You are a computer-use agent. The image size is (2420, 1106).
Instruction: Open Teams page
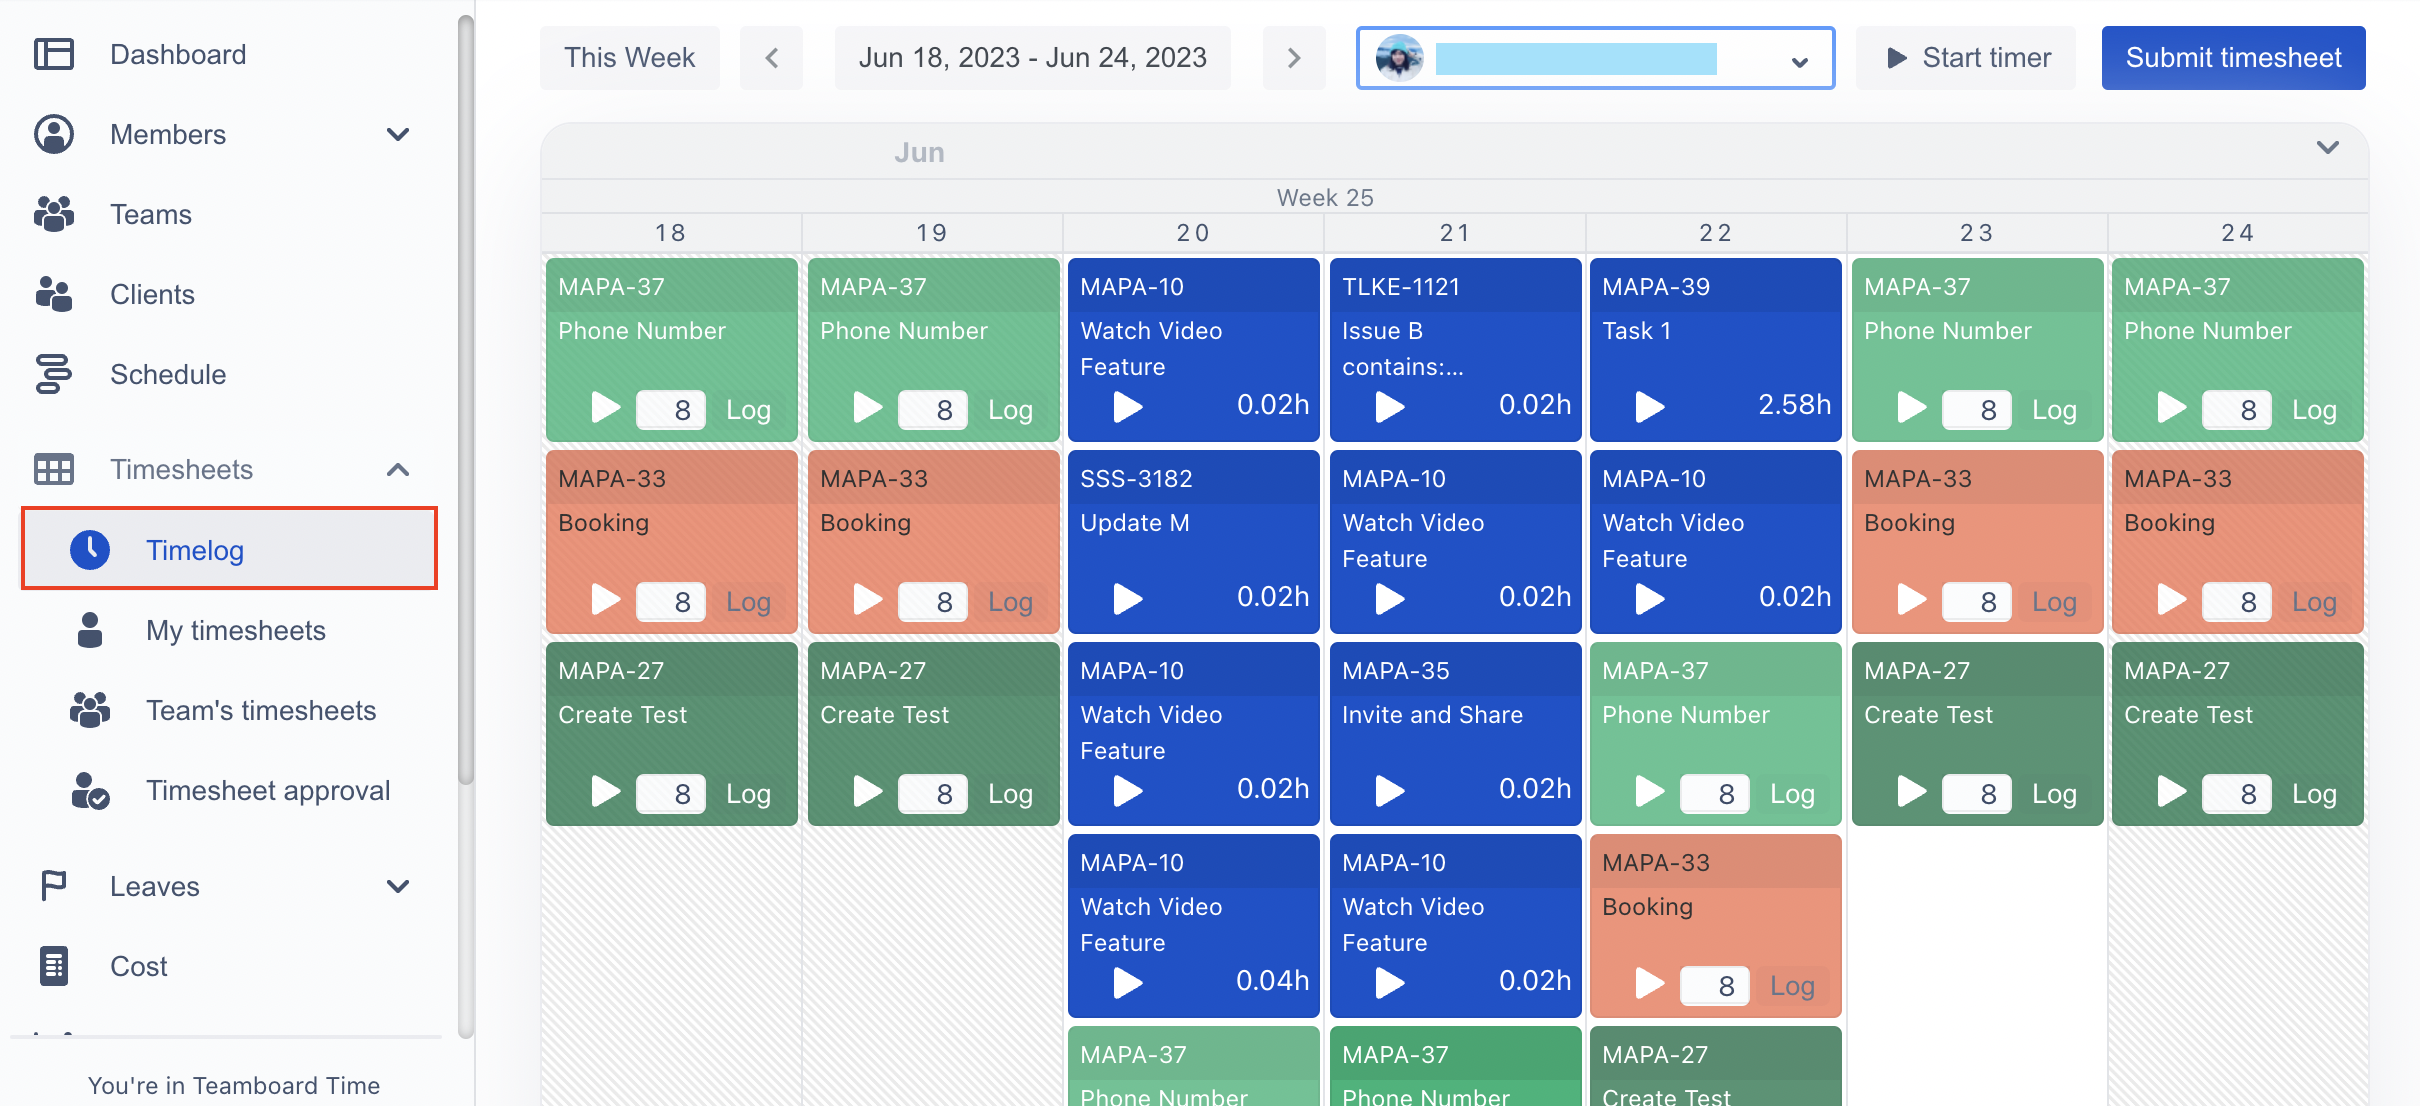pos(151,214)
